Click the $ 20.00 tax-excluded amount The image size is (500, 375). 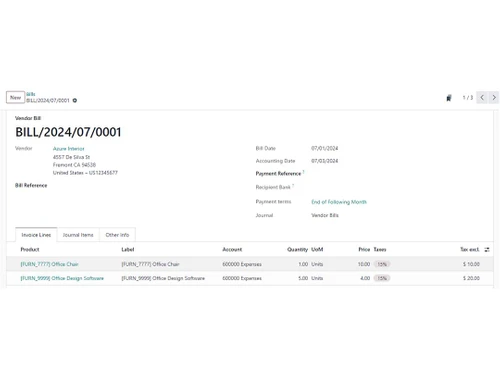tap(471, 278)
